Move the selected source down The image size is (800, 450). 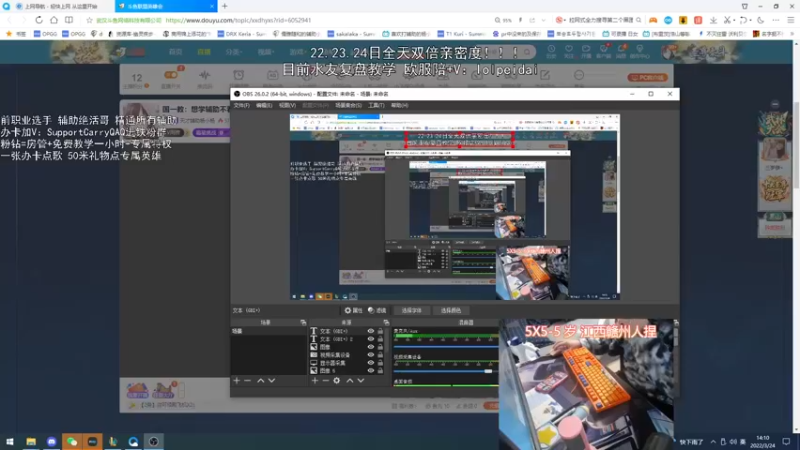(361, 381)
